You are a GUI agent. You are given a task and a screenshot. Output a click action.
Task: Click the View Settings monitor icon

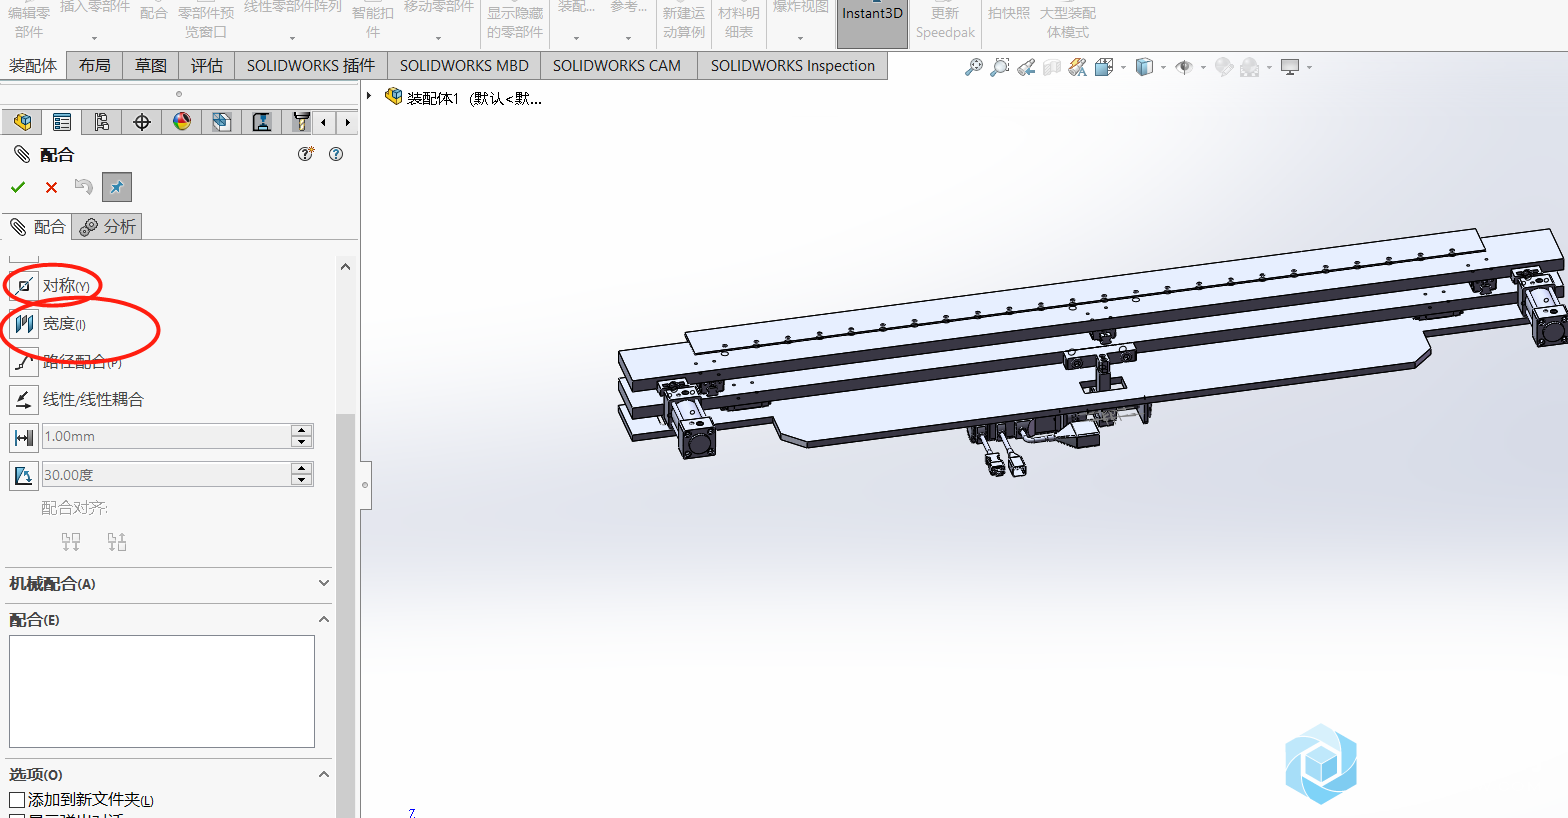pos(1290,67)
